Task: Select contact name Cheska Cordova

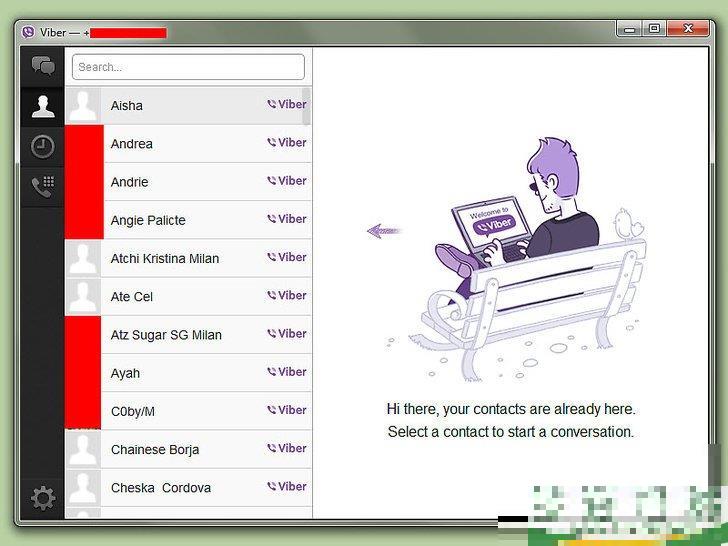Action: [161, 488]
